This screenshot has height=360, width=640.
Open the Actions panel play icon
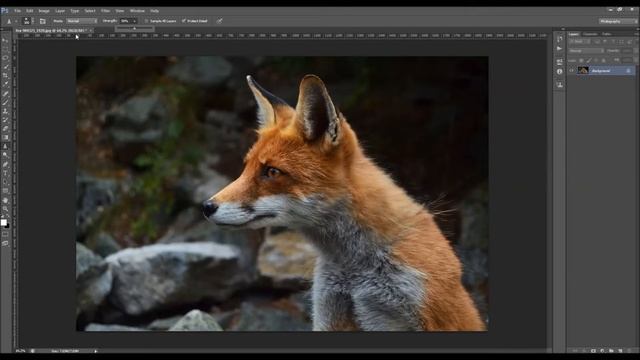[x=559, y=49]
